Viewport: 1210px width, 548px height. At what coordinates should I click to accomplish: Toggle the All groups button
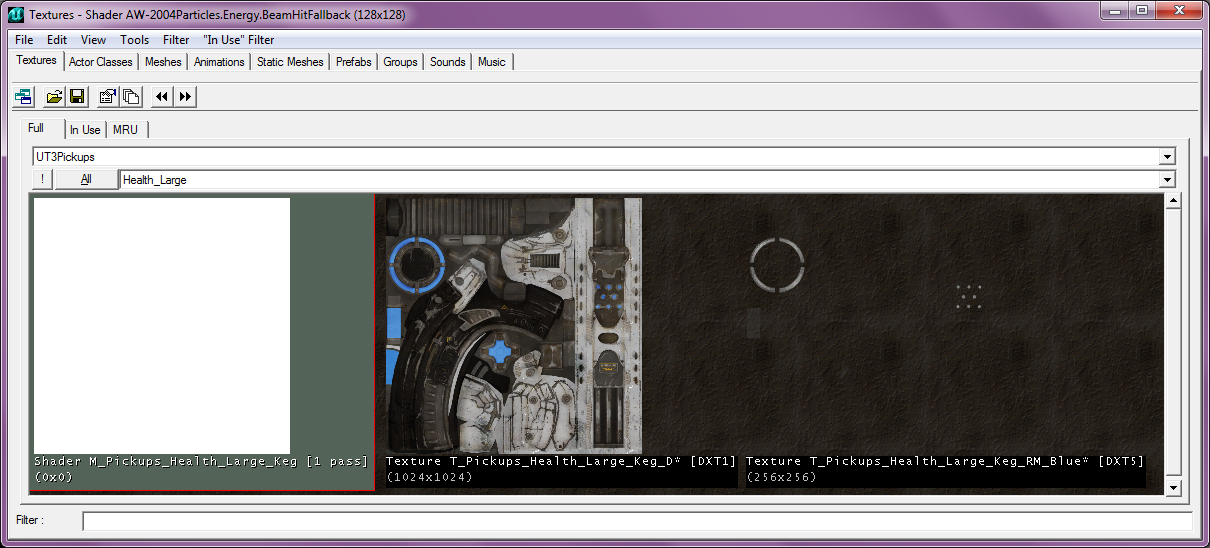click(86, 180)
